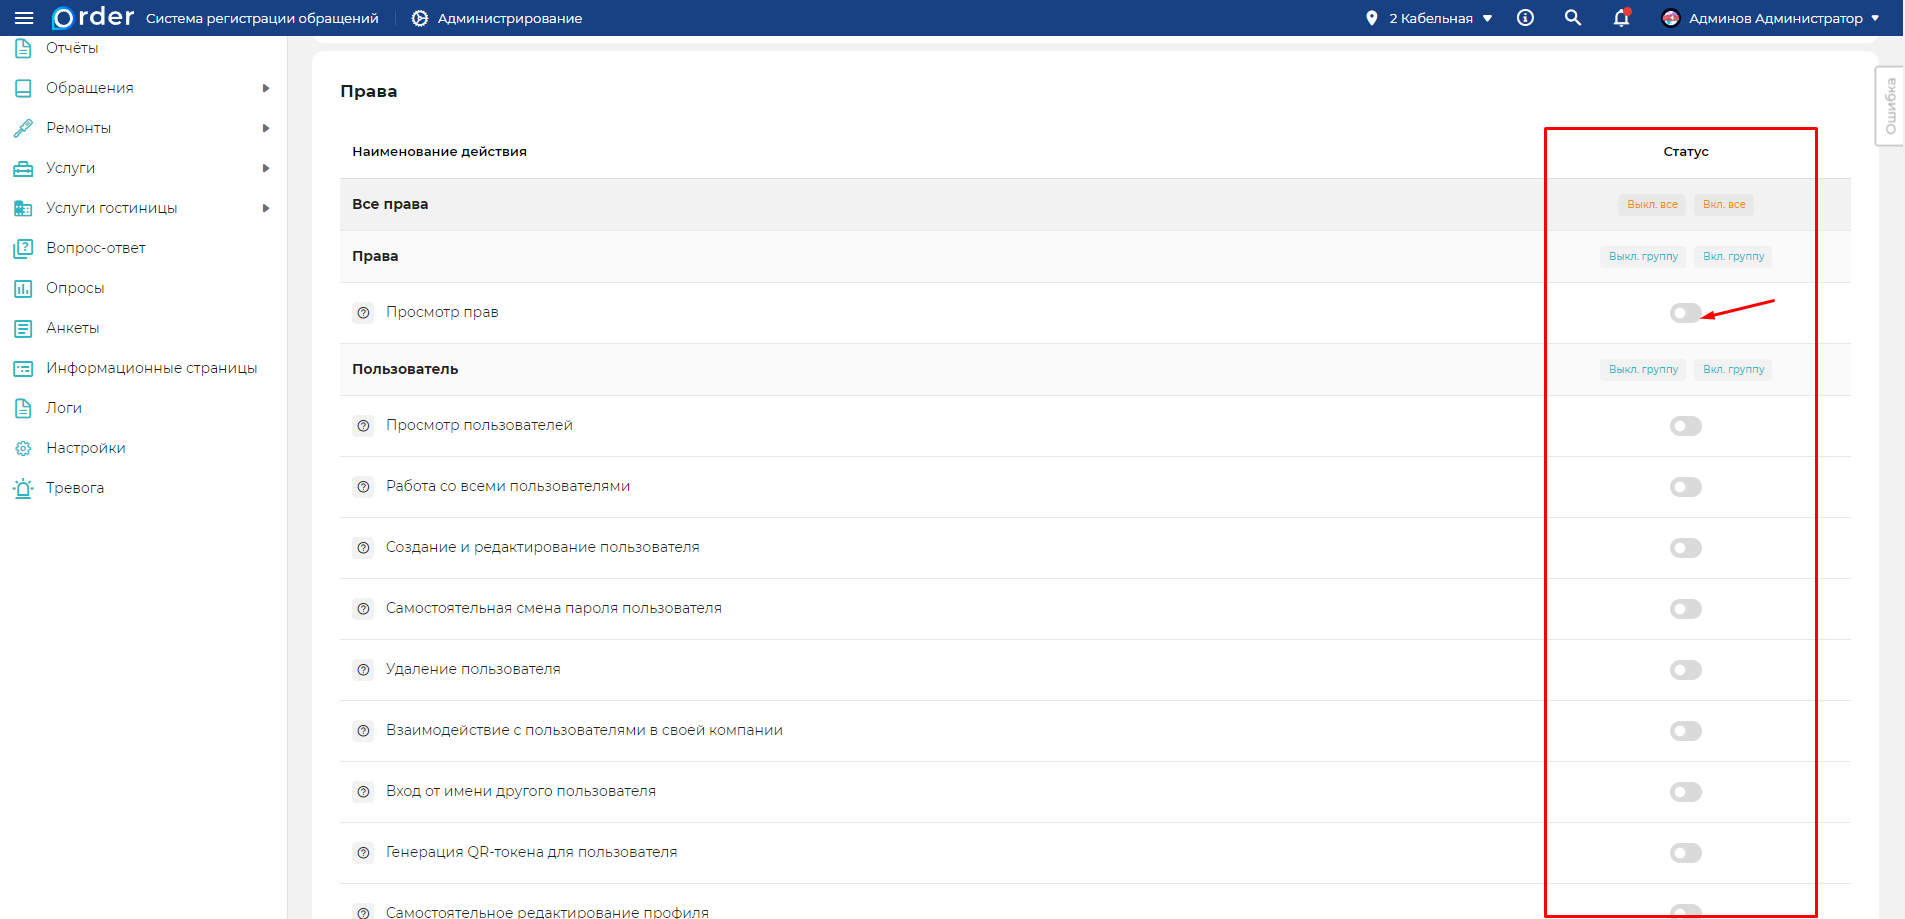The height and width of the screenshot is (919, 1905).
Task: Click the info circle icon in header
Action: [x=1525, y=18]
